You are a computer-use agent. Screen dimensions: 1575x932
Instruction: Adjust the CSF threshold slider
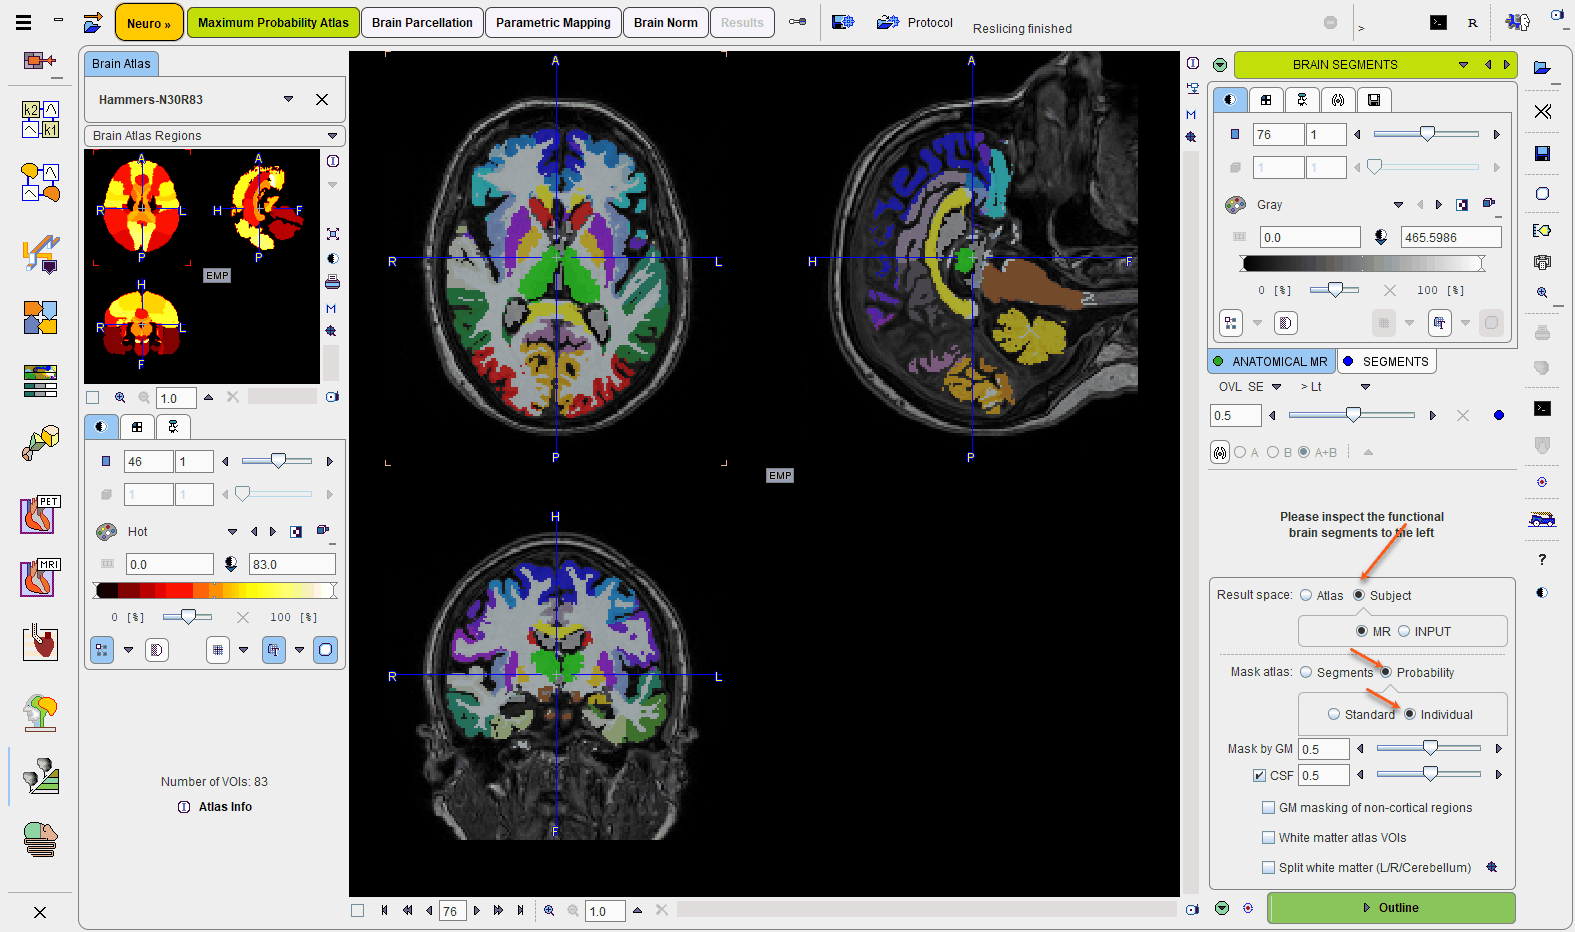point(1430,774)
